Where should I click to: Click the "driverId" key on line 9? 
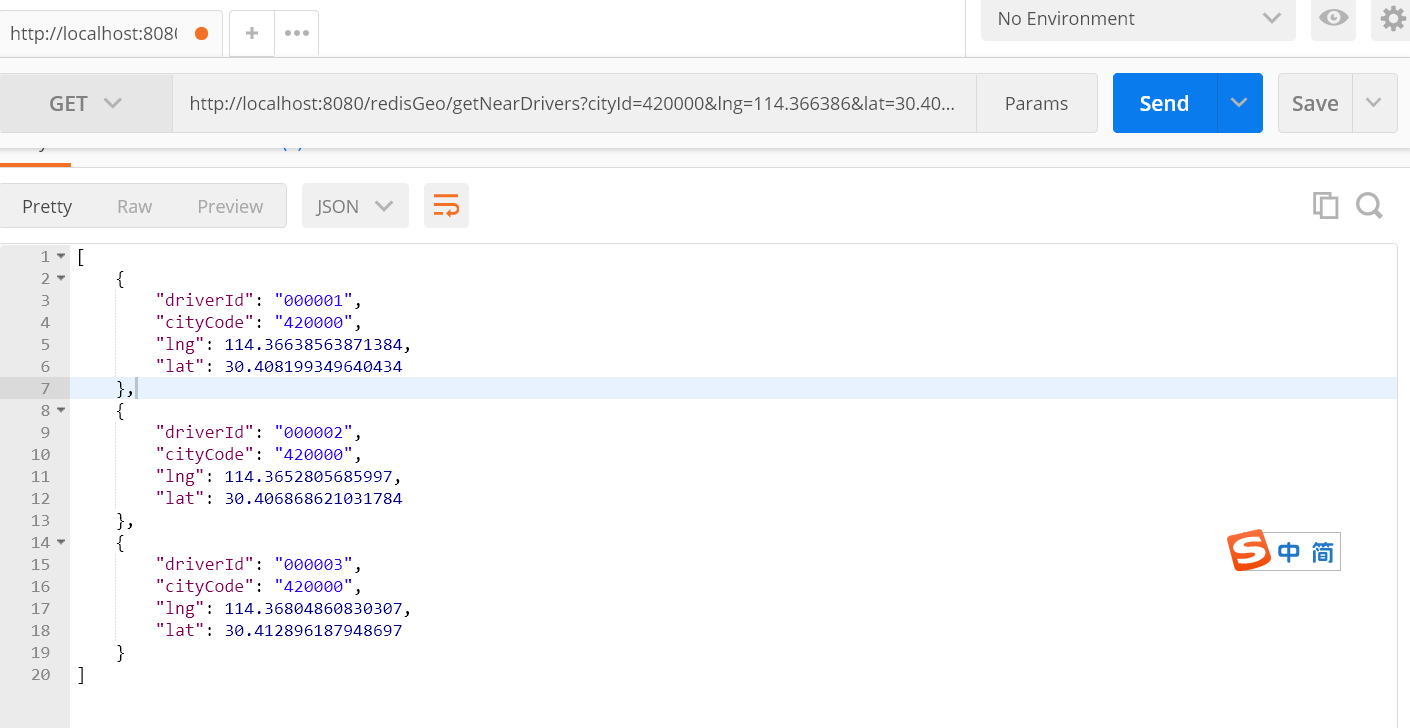205,432
